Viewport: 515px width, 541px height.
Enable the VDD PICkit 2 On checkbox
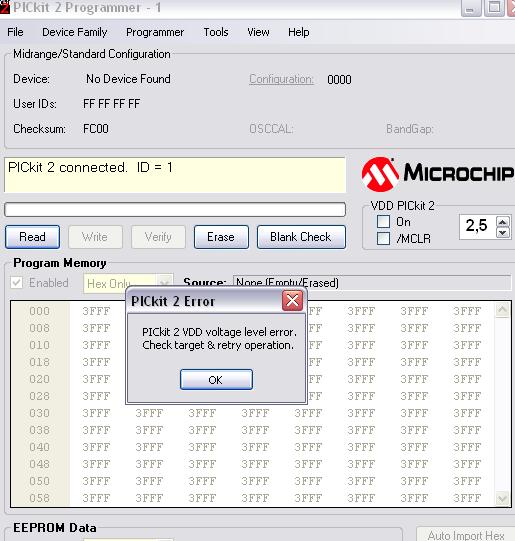tap(384, 222)
